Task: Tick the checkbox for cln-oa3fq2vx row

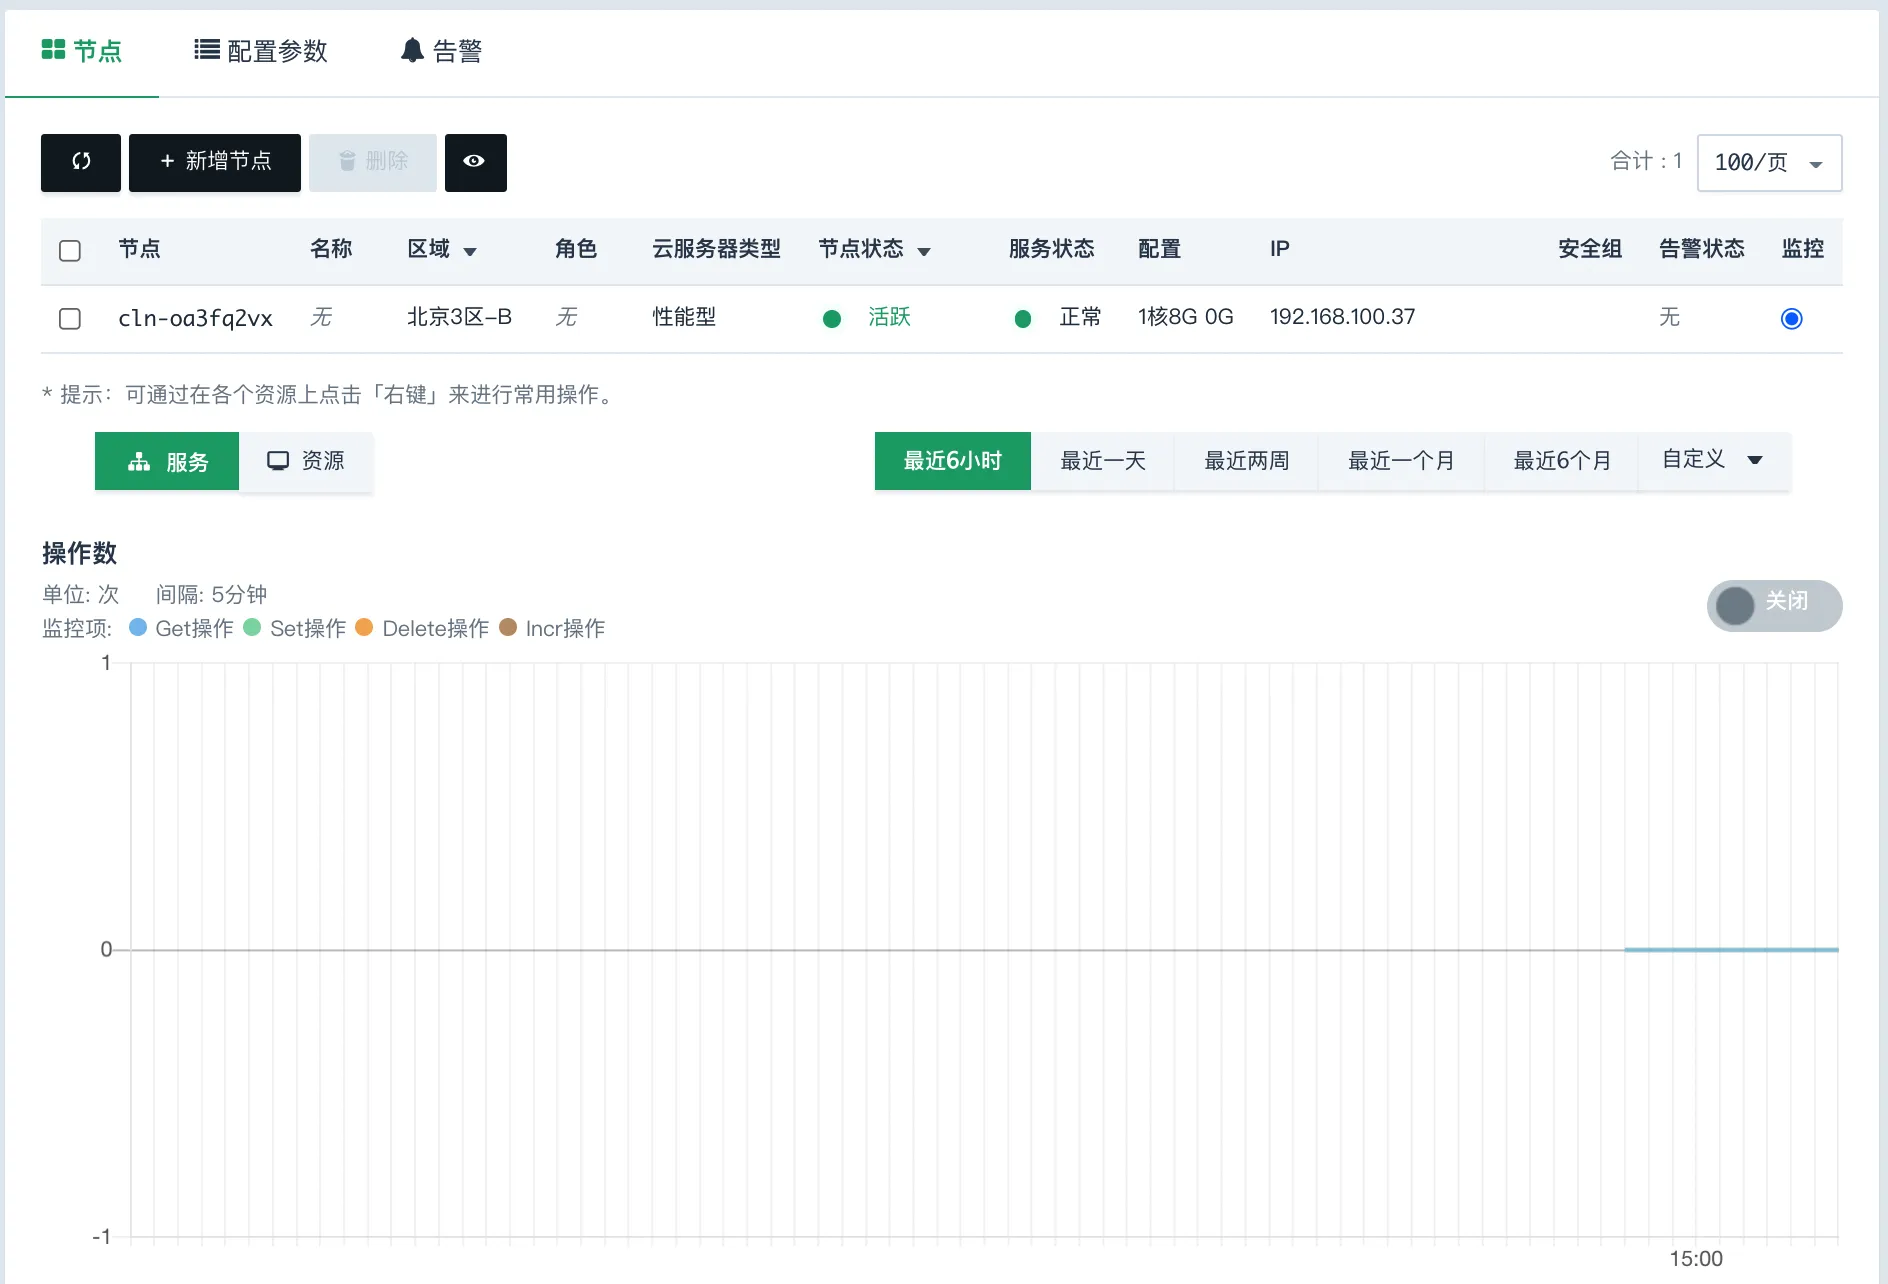Action: [70, 318]
